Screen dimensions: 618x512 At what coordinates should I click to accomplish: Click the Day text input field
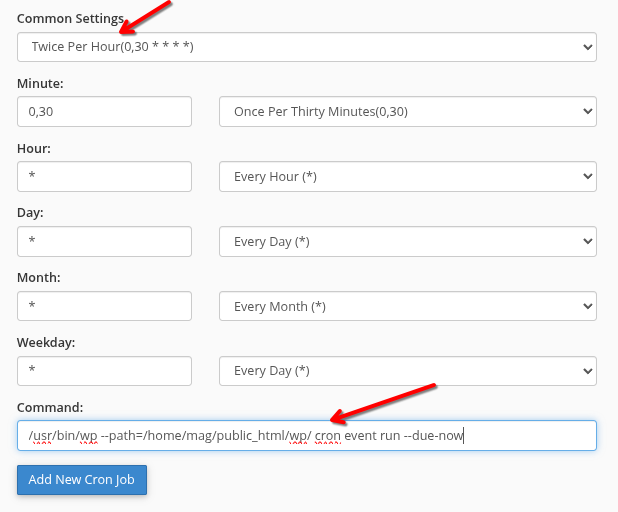coord(104,241)
